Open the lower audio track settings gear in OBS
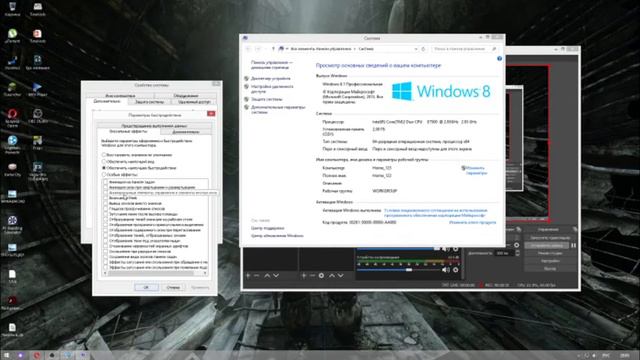640x360 pixels. tap(456, 270)
